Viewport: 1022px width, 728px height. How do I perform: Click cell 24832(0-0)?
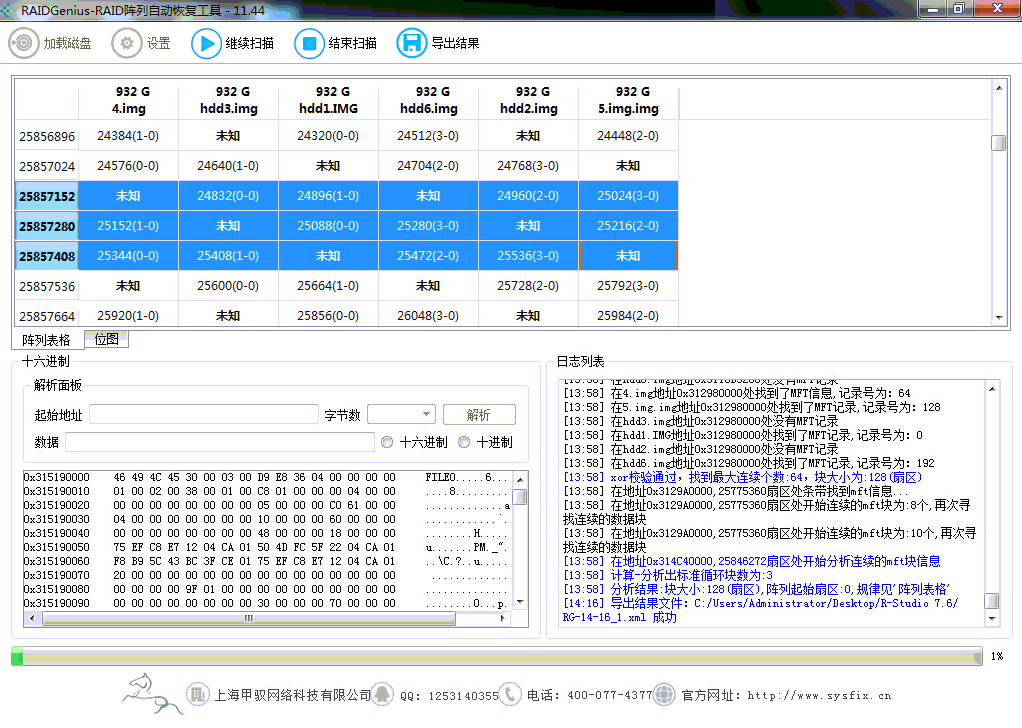pyautogui.click(x=229, y=196)
